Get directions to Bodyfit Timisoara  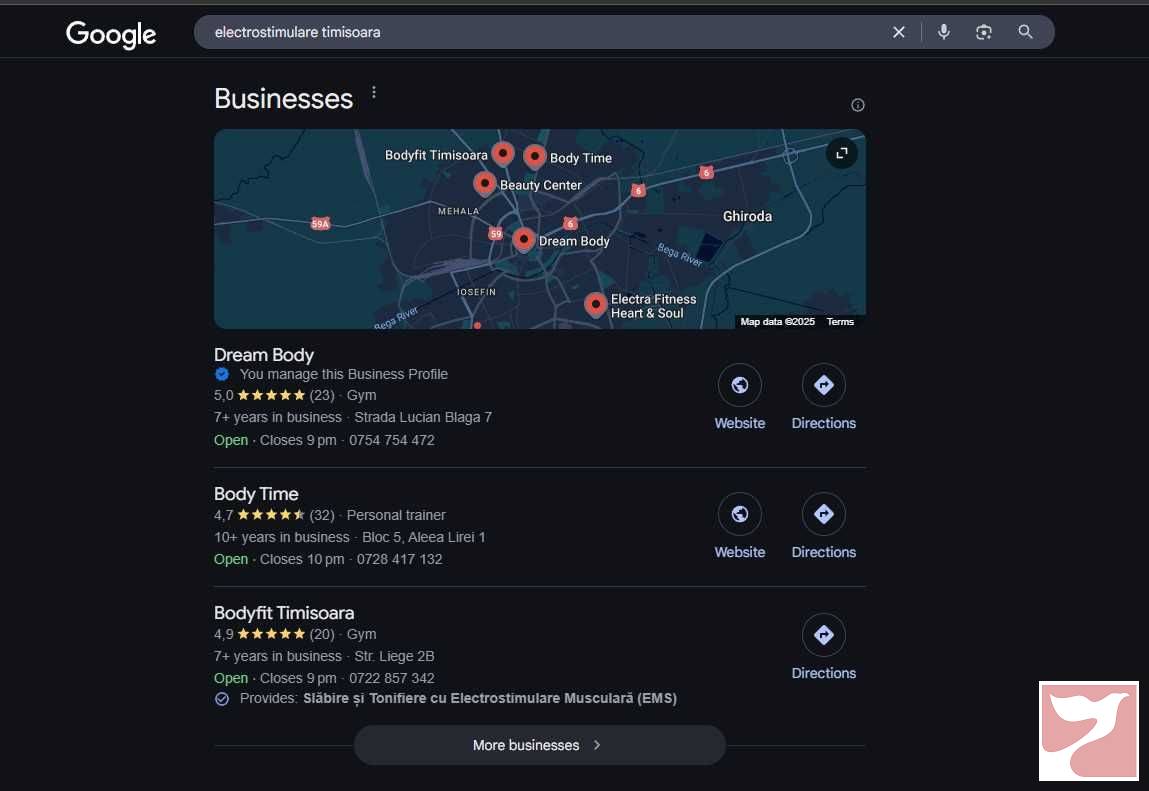(824, 635)
